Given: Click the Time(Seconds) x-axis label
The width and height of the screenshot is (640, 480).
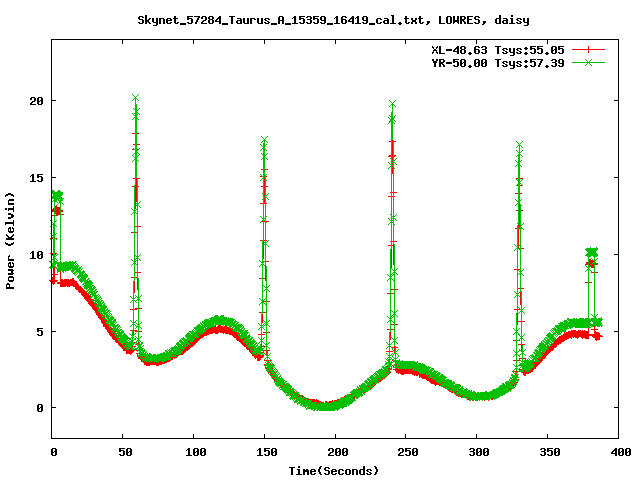Looking at the screenshot, I should 334,471.
